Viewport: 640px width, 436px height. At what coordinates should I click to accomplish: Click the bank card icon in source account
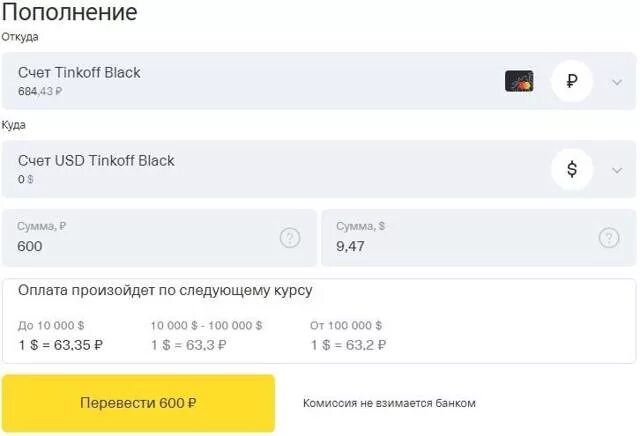tap(518, 81)
